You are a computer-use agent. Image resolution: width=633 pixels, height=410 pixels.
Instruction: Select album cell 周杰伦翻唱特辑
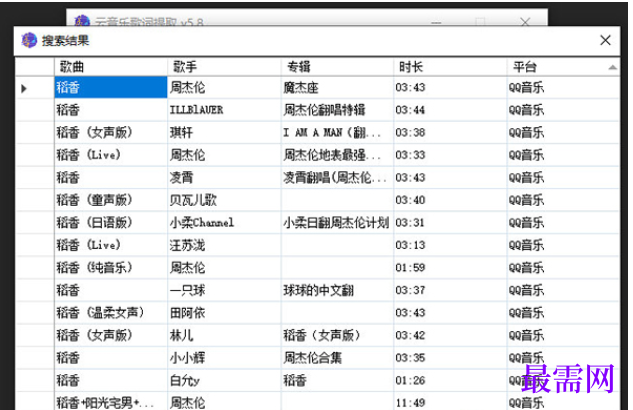click(337, 110)
